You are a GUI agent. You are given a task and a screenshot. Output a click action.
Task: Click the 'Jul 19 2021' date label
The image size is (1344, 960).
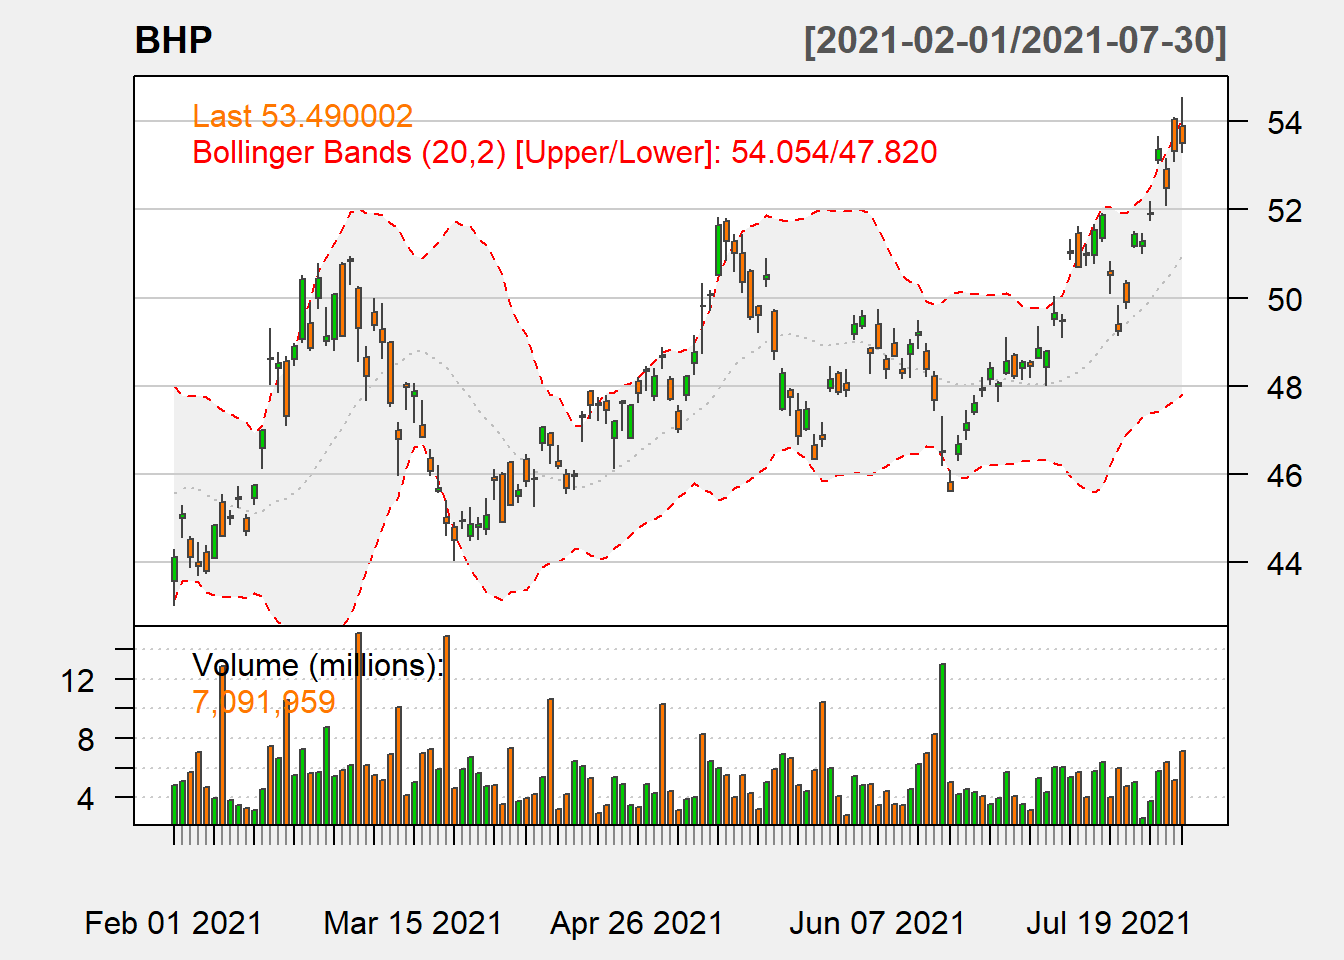click(x=1109, y=922)
